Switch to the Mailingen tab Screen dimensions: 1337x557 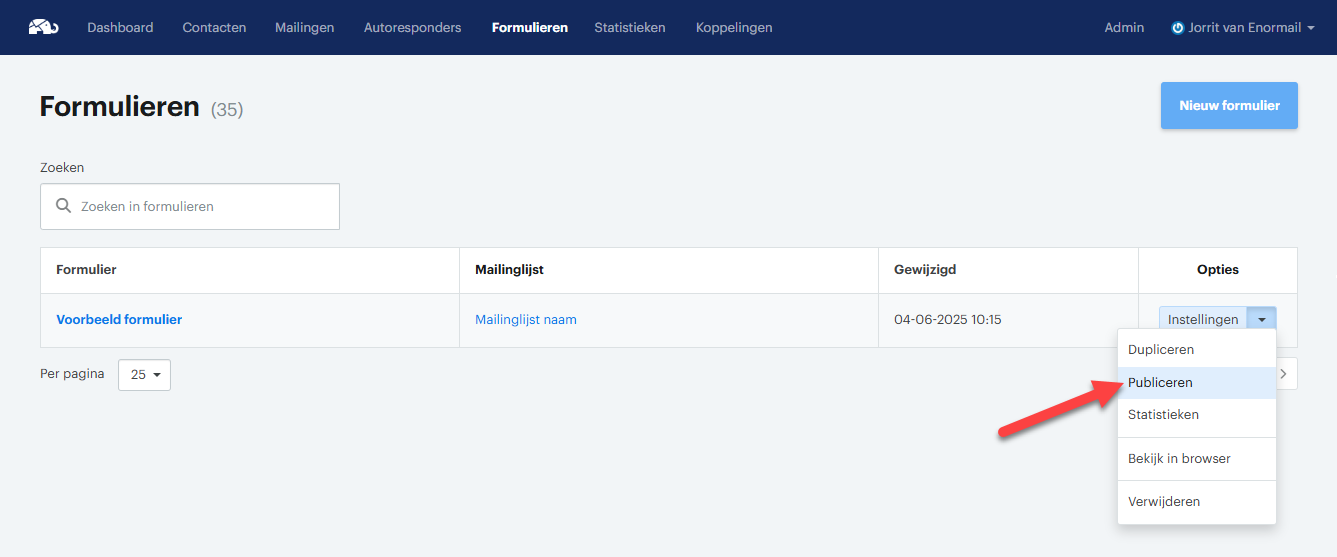(x=305, y=28)
